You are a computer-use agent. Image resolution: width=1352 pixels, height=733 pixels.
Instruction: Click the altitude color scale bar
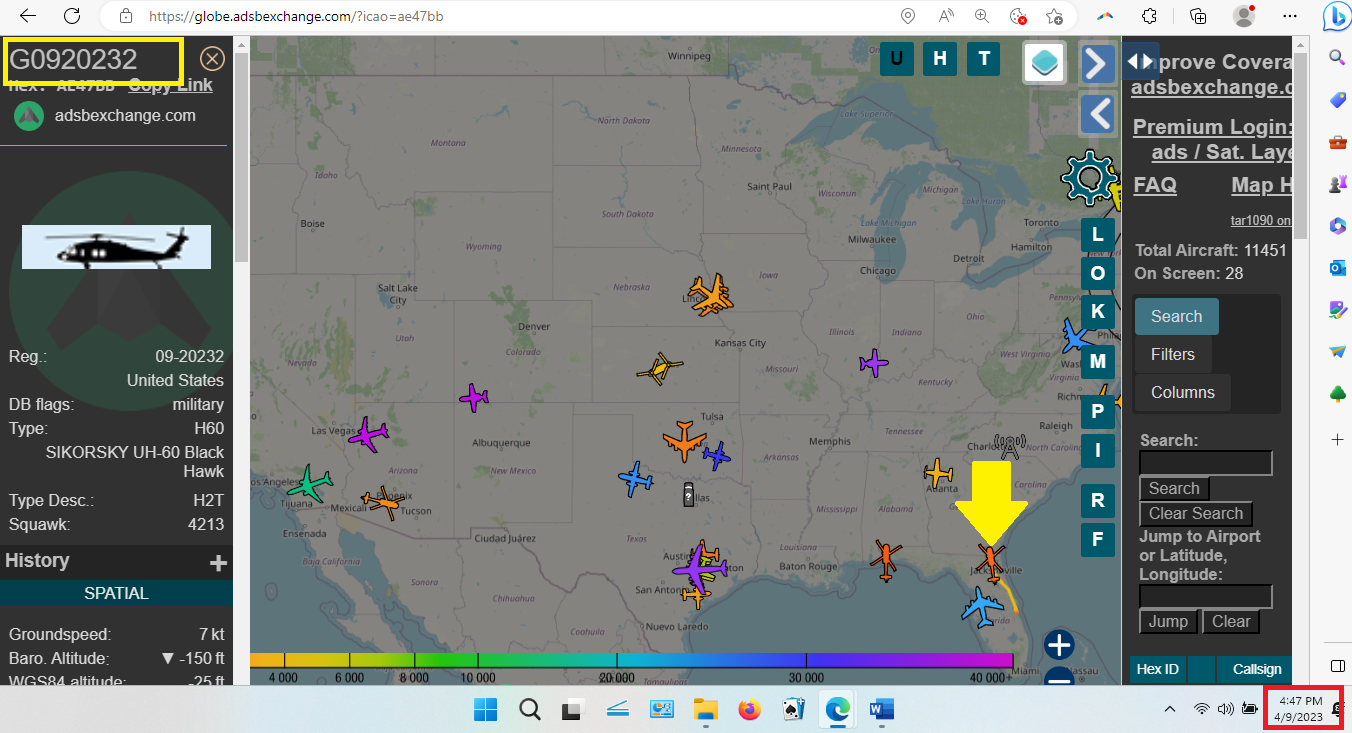(x=631, y=660)
